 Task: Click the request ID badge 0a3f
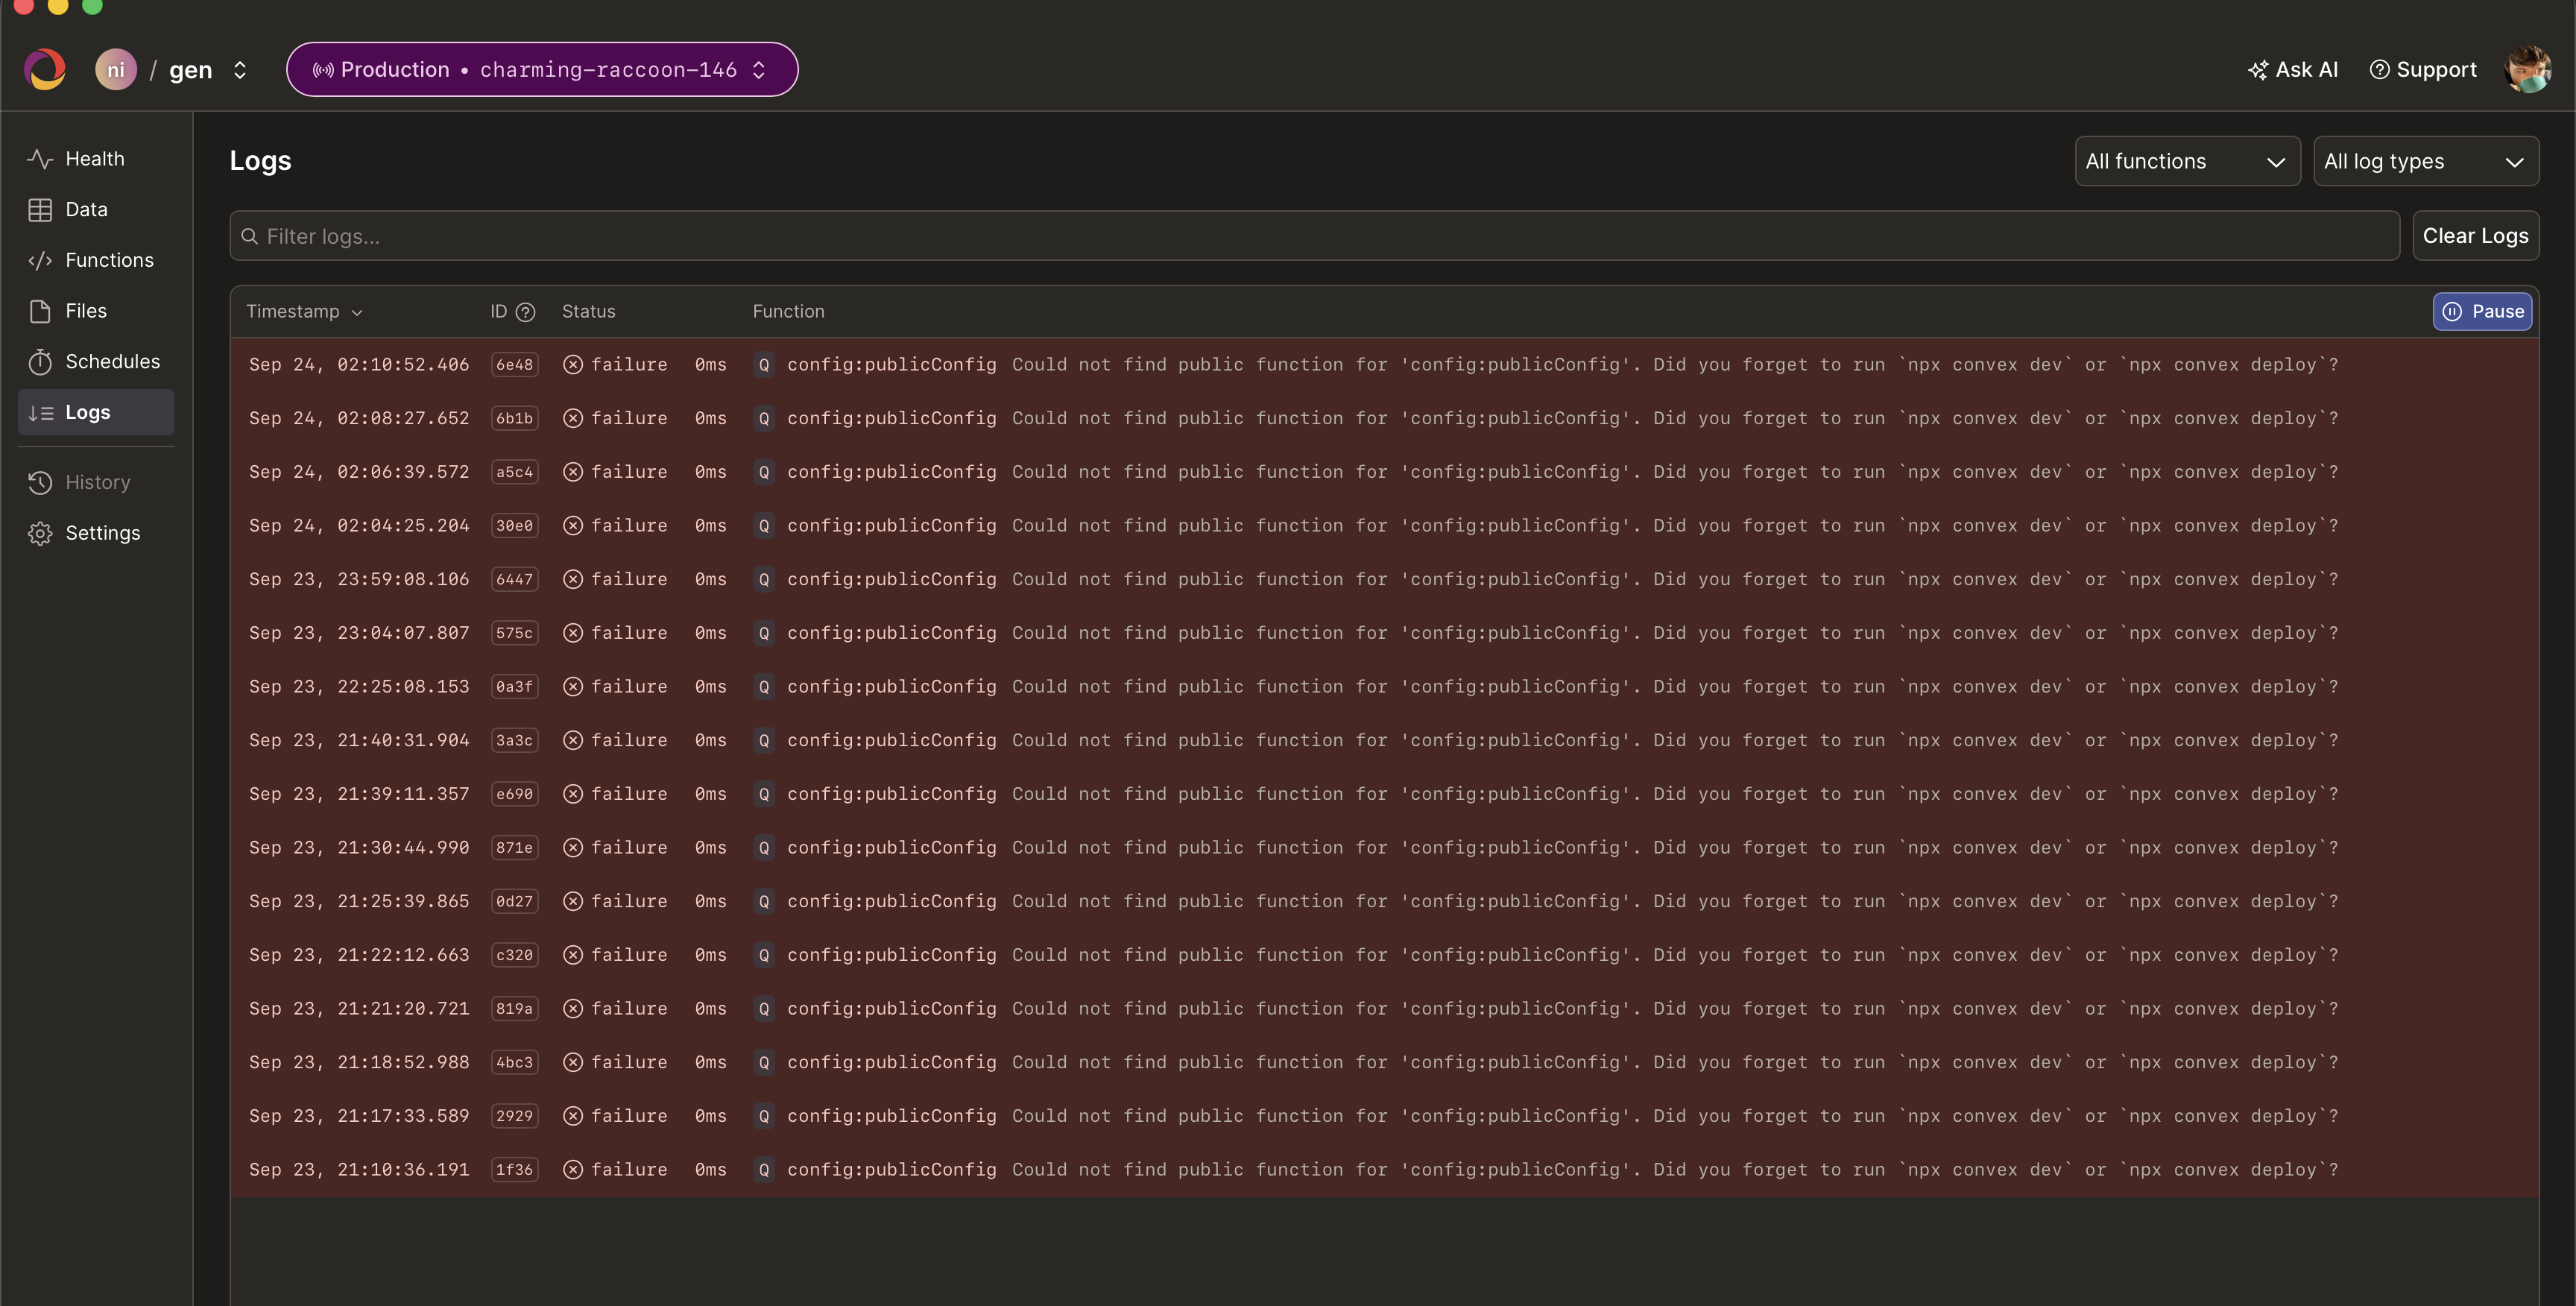tap(514, 686)
